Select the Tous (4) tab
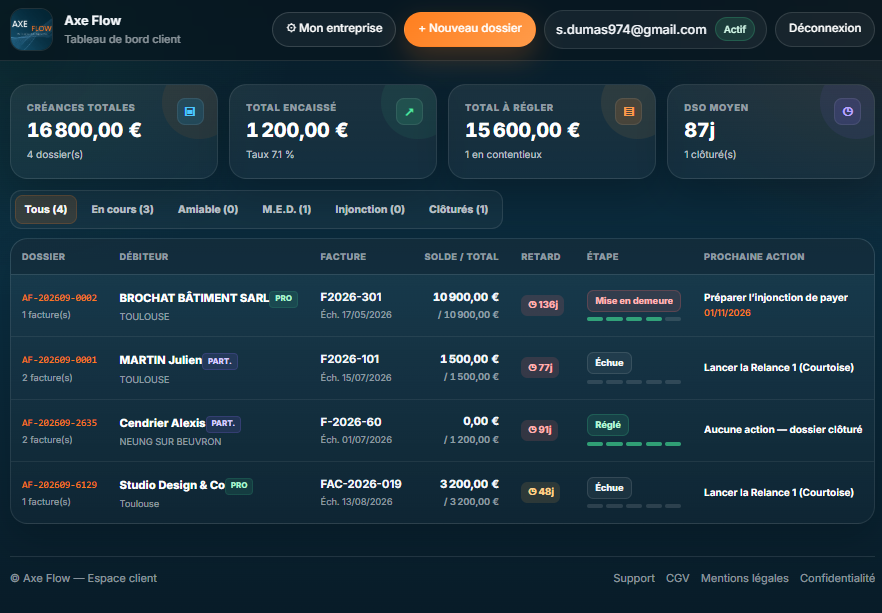882x613 pixels. coord(46,209)
